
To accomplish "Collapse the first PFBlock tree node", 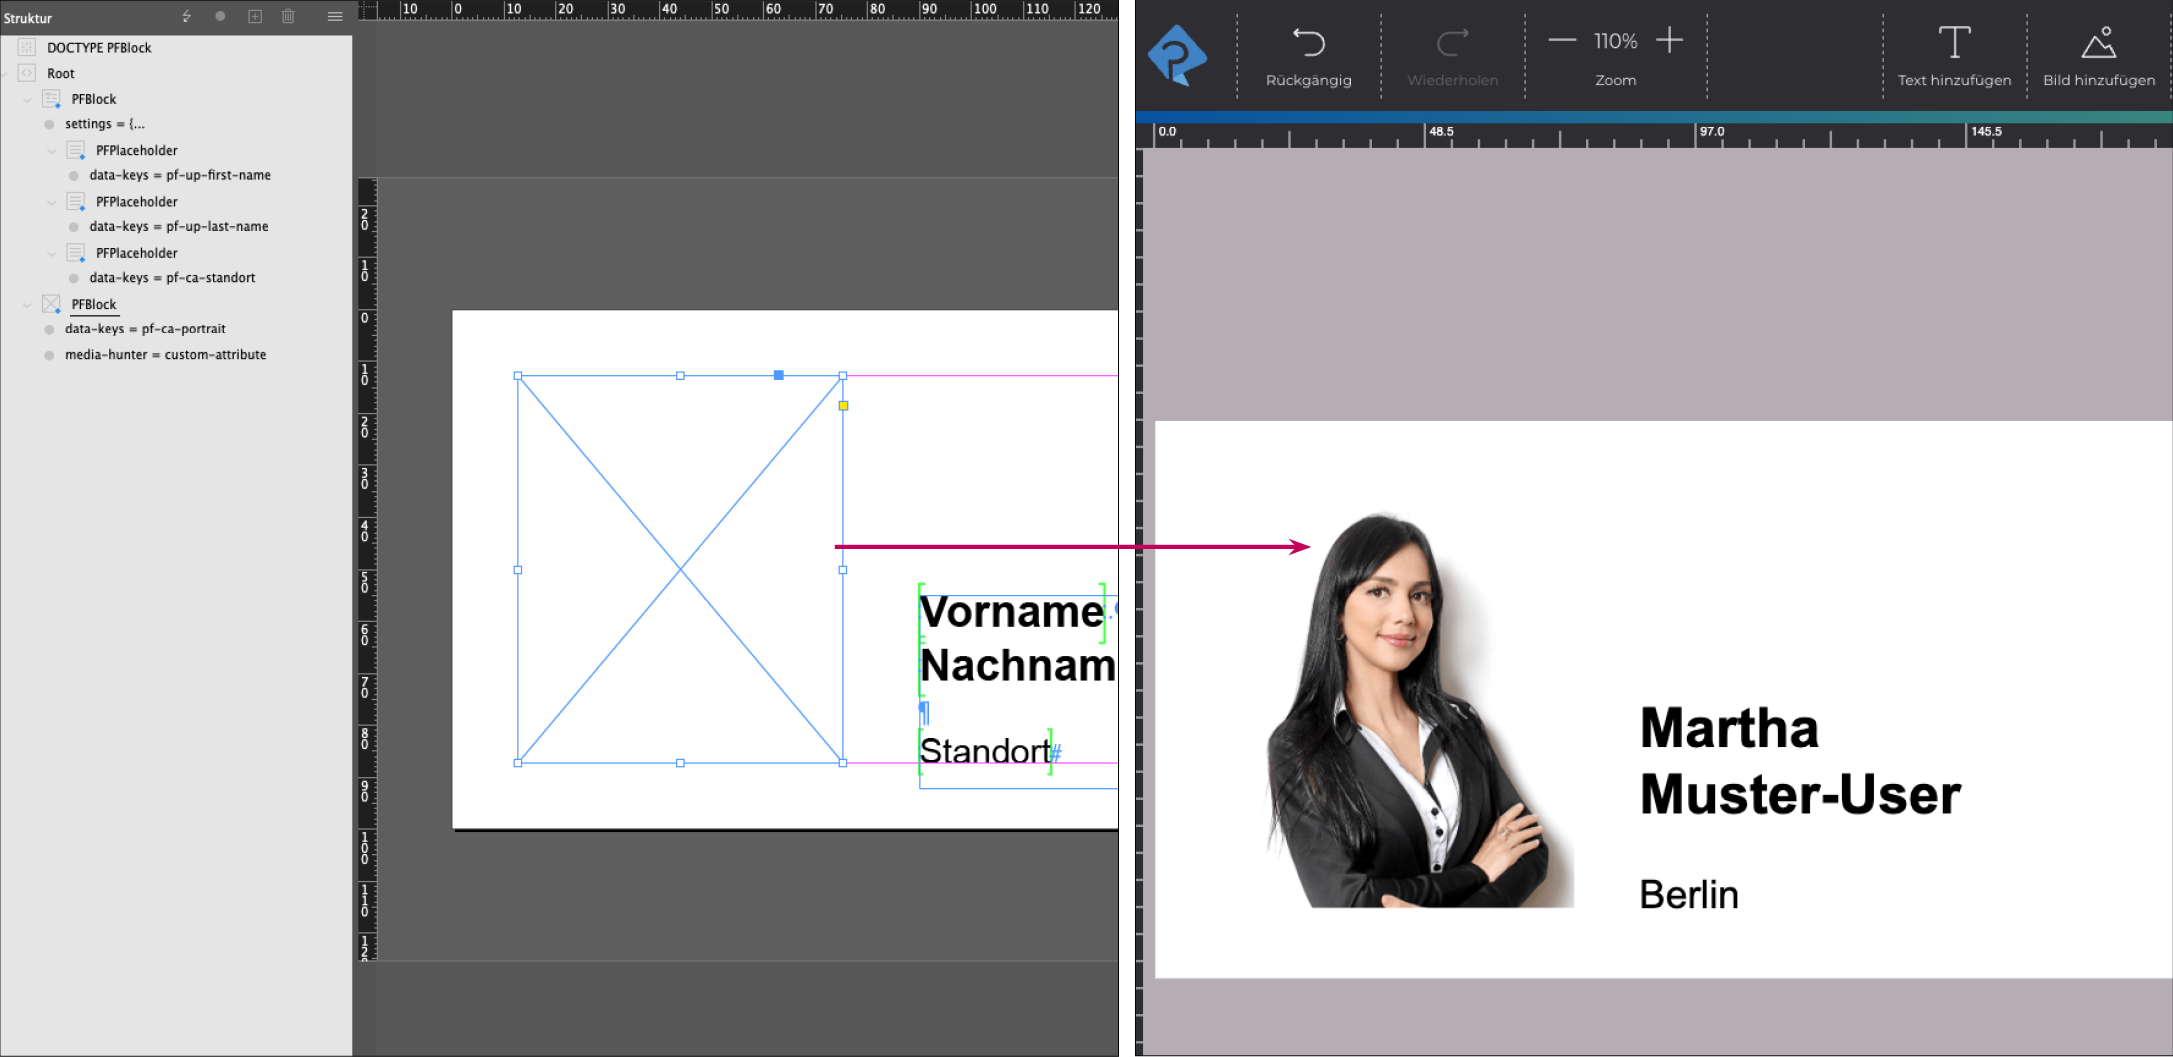I will [27, 100].
